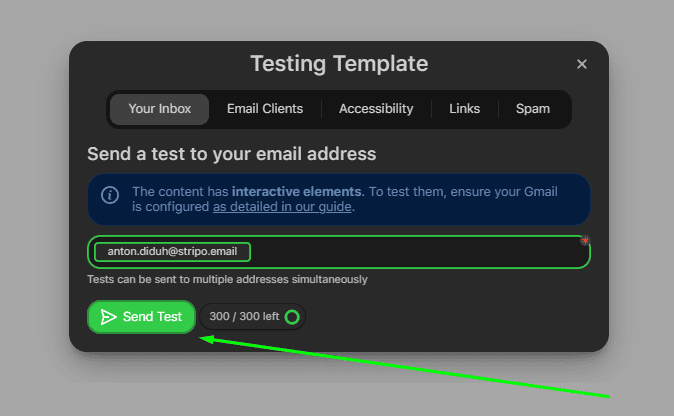Click the paper plane icon on Send Test
This screenshot has width=674, height=416.
coord(109,317)
